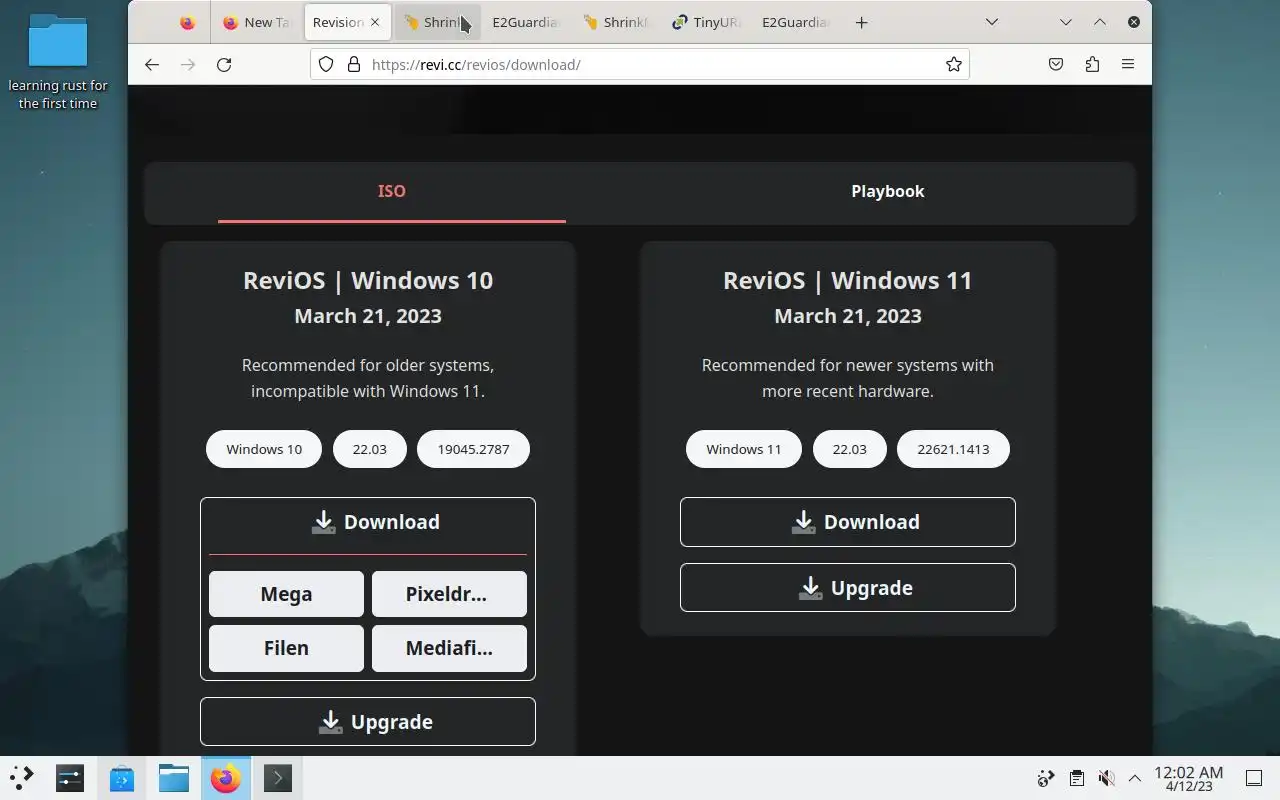The height and width of the screenshot is (800, 1280).
Task: Switch to the pinned Firefox tab
Action: (x=187, y=22)
